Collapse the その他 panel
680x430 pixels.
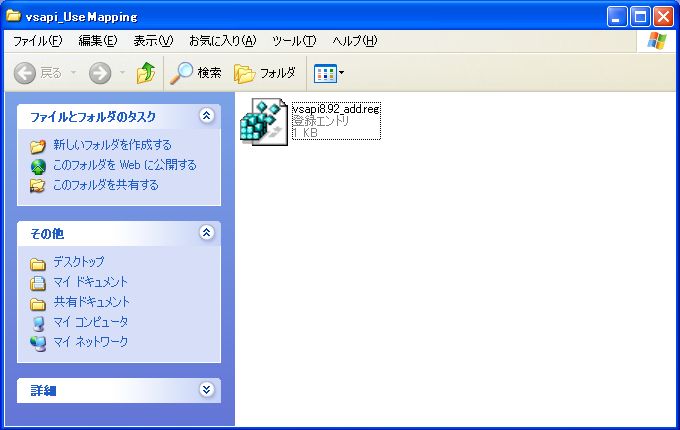coord(206,232)
